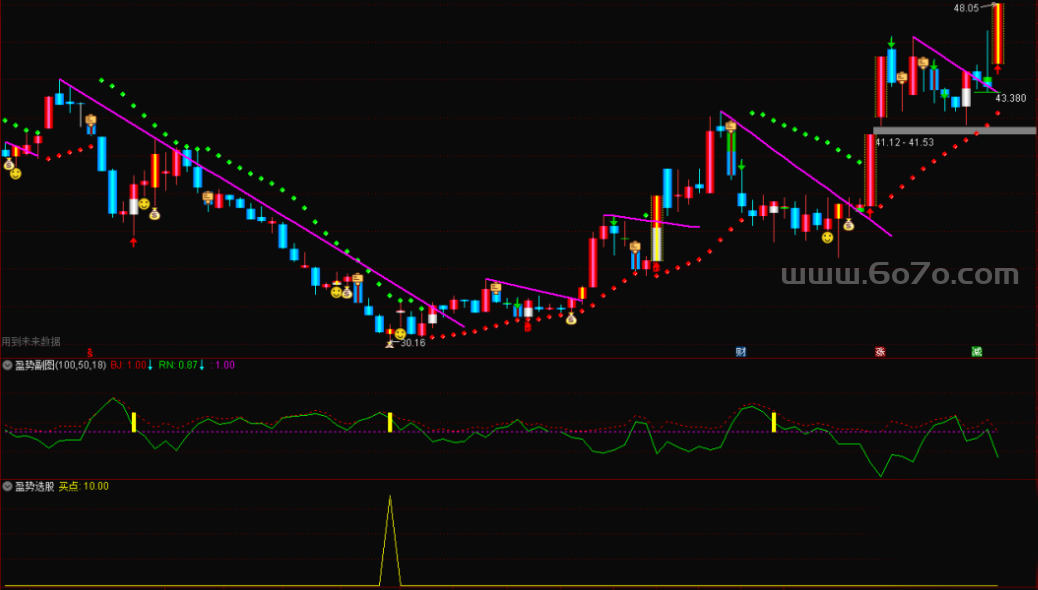
Task: Select the 盈势选股 indicator title
Action: (x=34, y=486)
